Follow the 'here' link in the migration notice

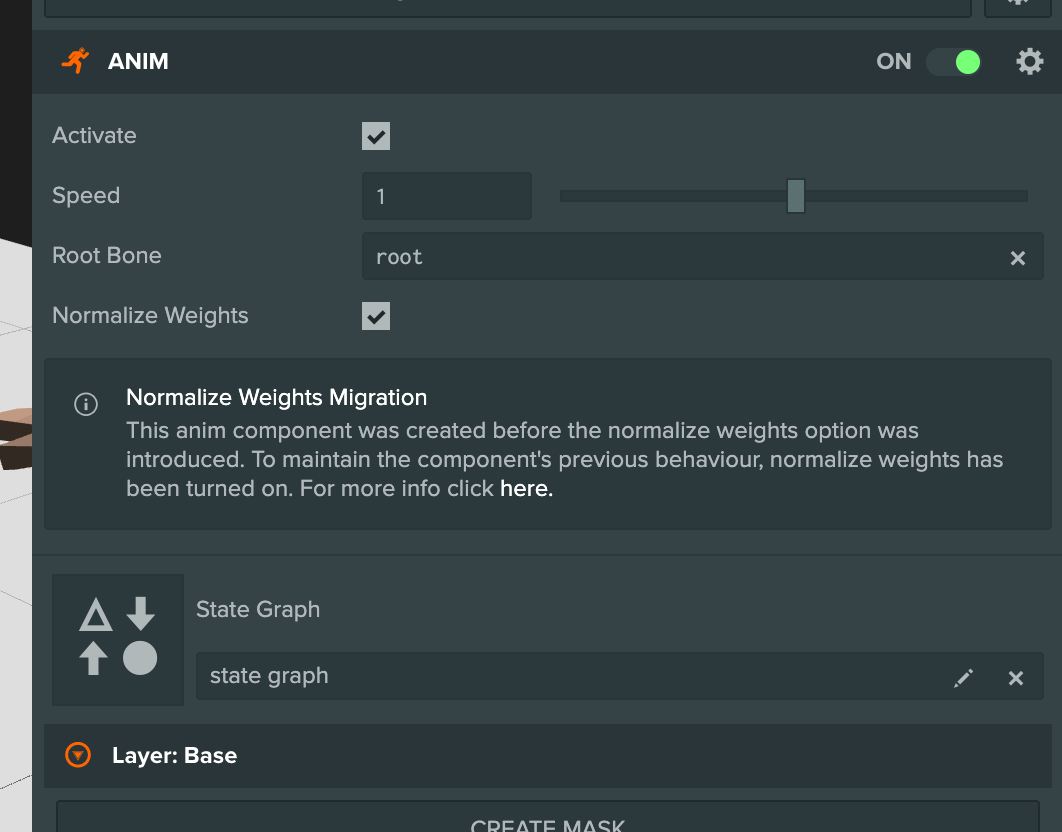(523, 488)
